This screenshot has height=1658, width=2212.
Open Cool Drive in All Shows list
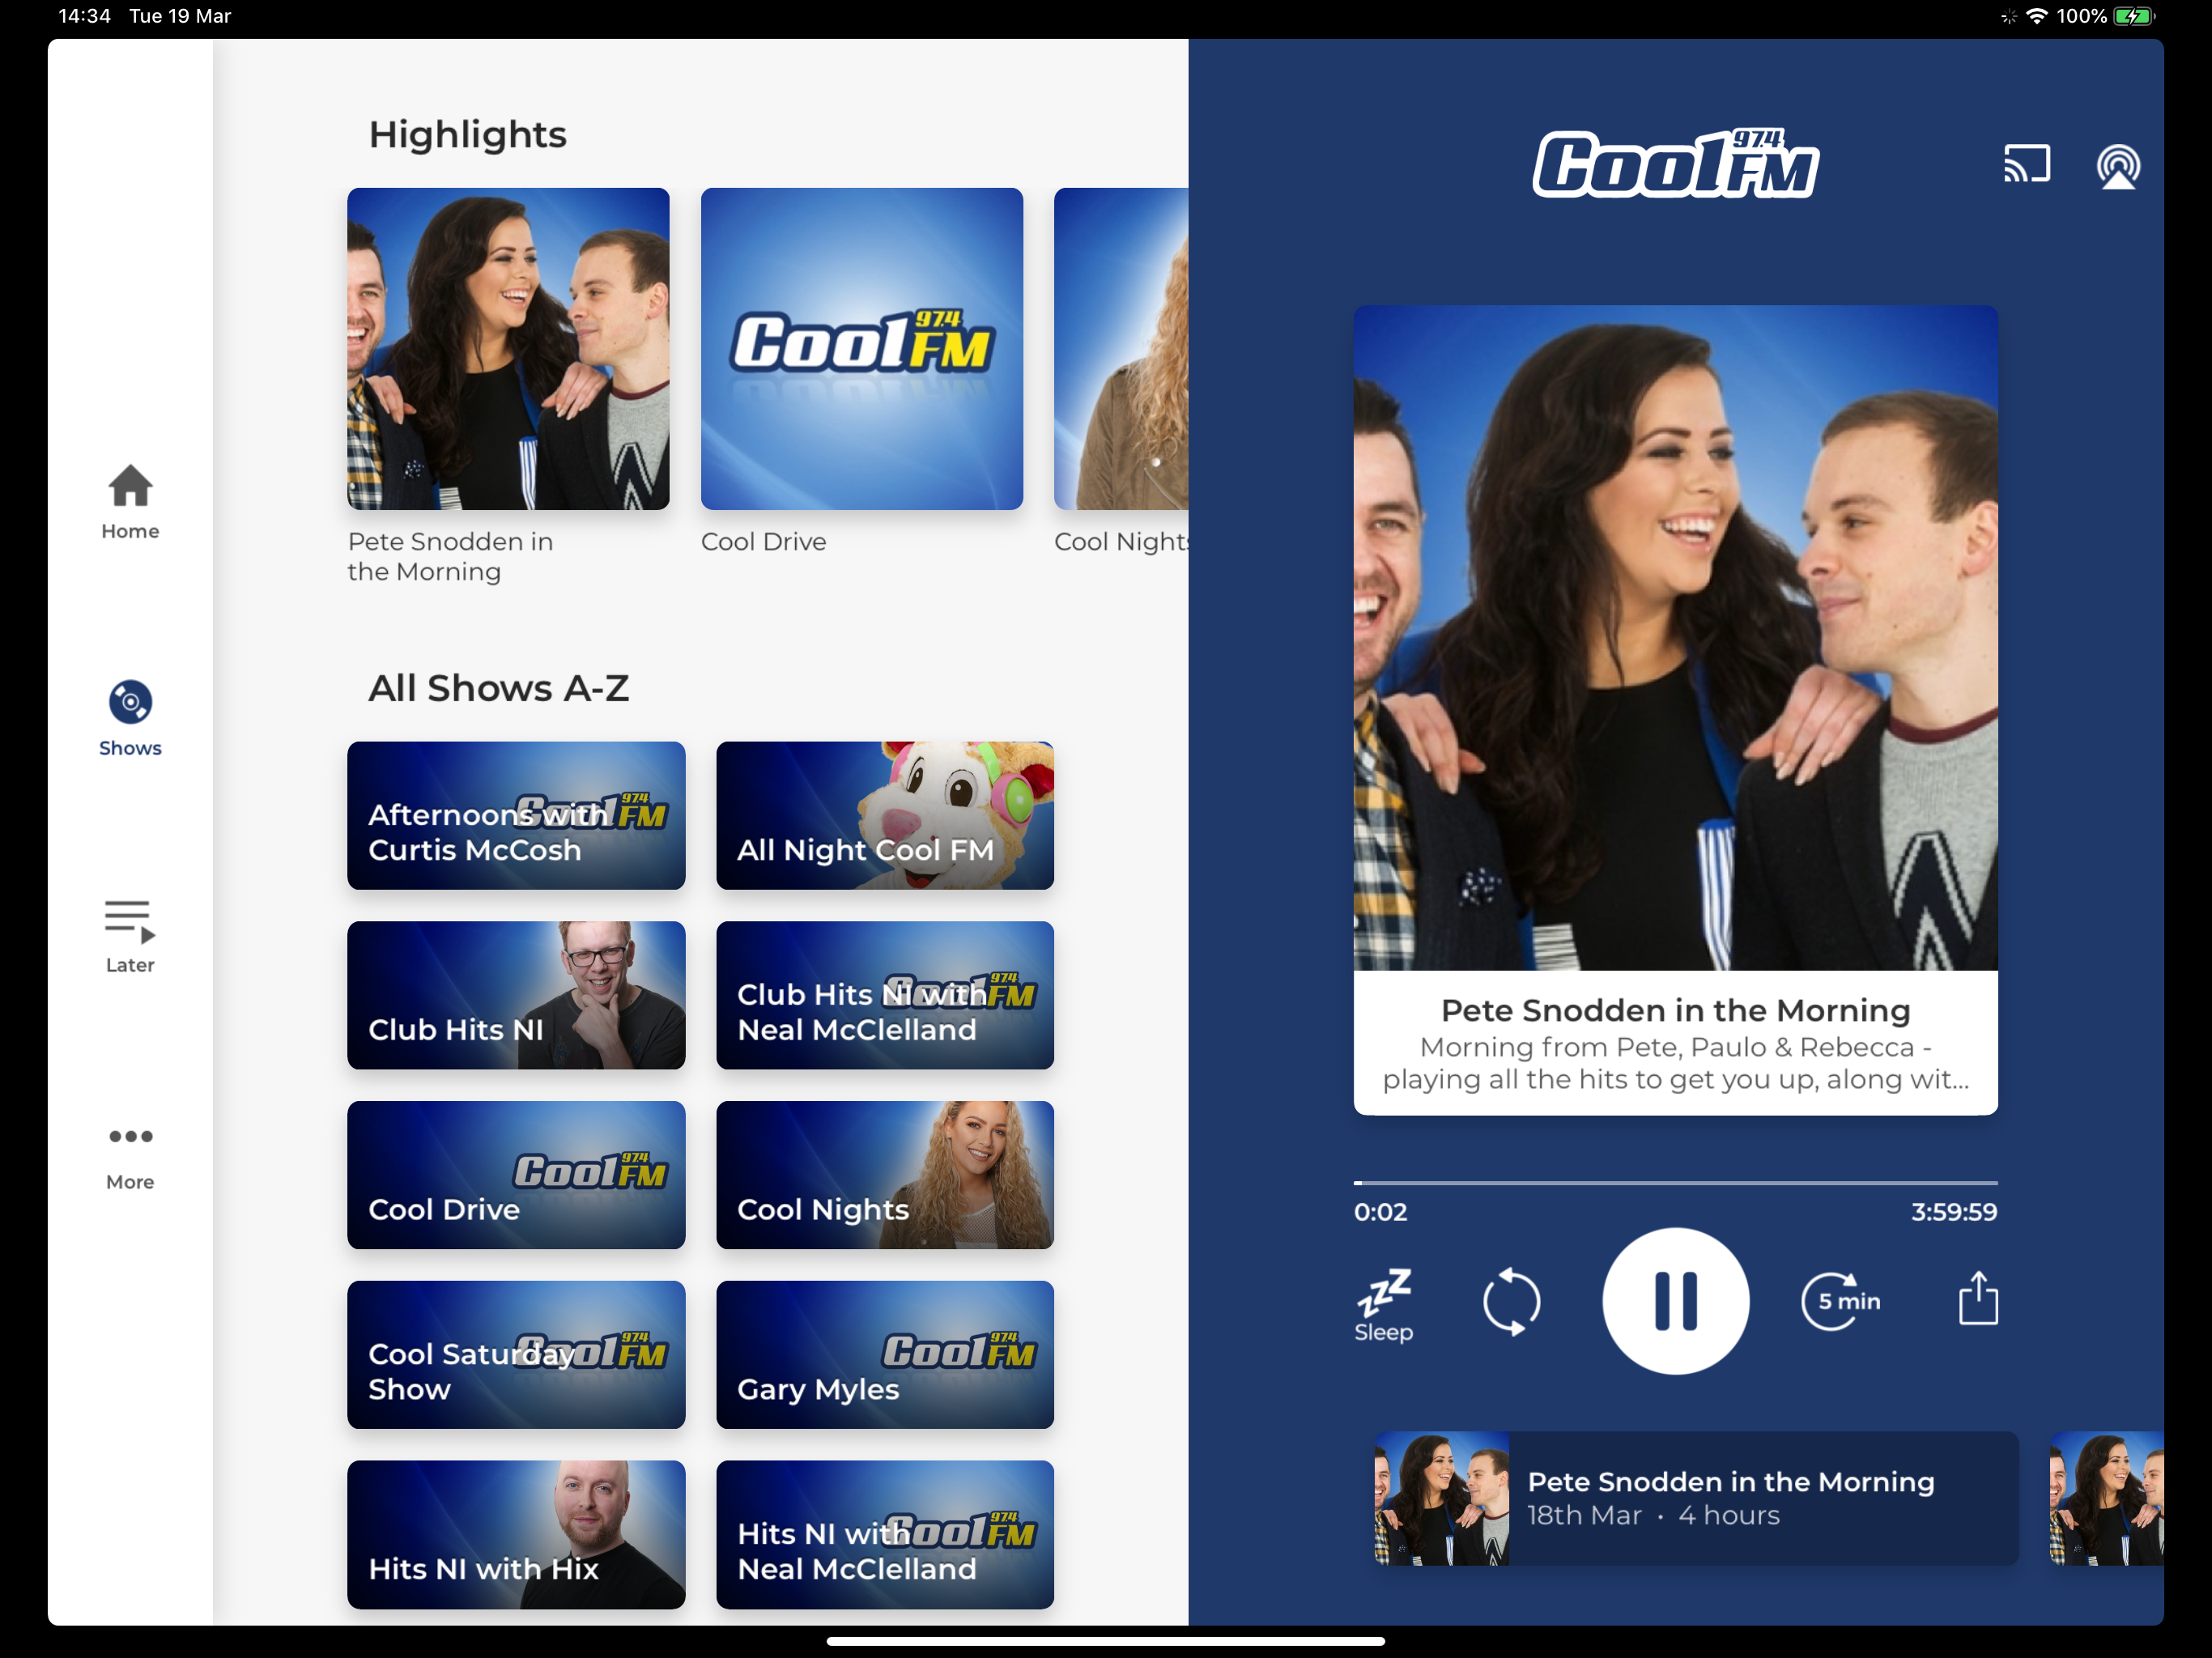click(516, 1175)
